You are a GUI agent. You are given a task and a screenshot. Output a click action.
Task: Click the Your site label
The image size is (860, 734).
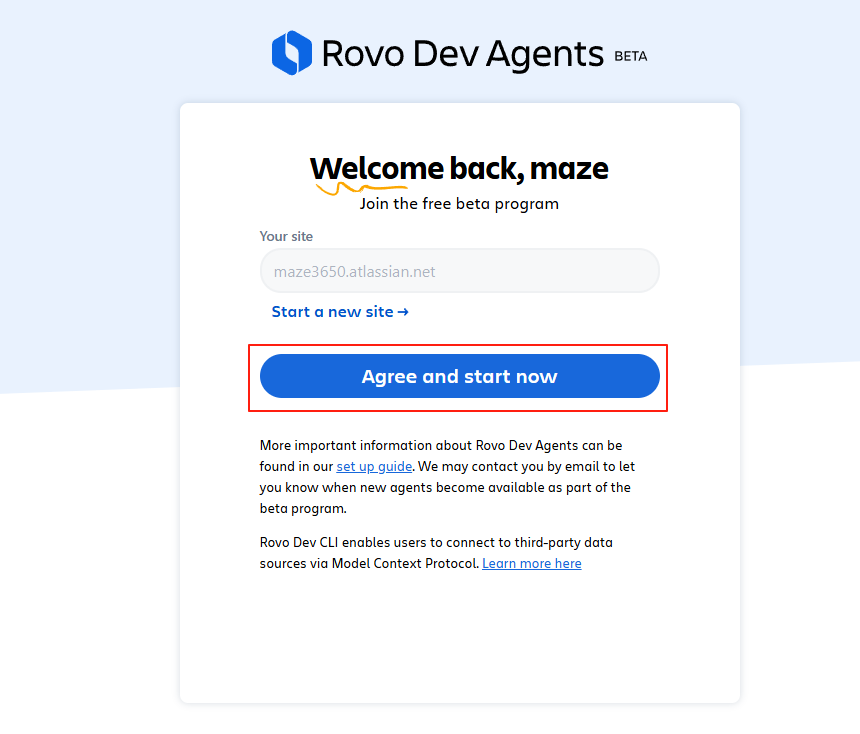pos(285,236)
